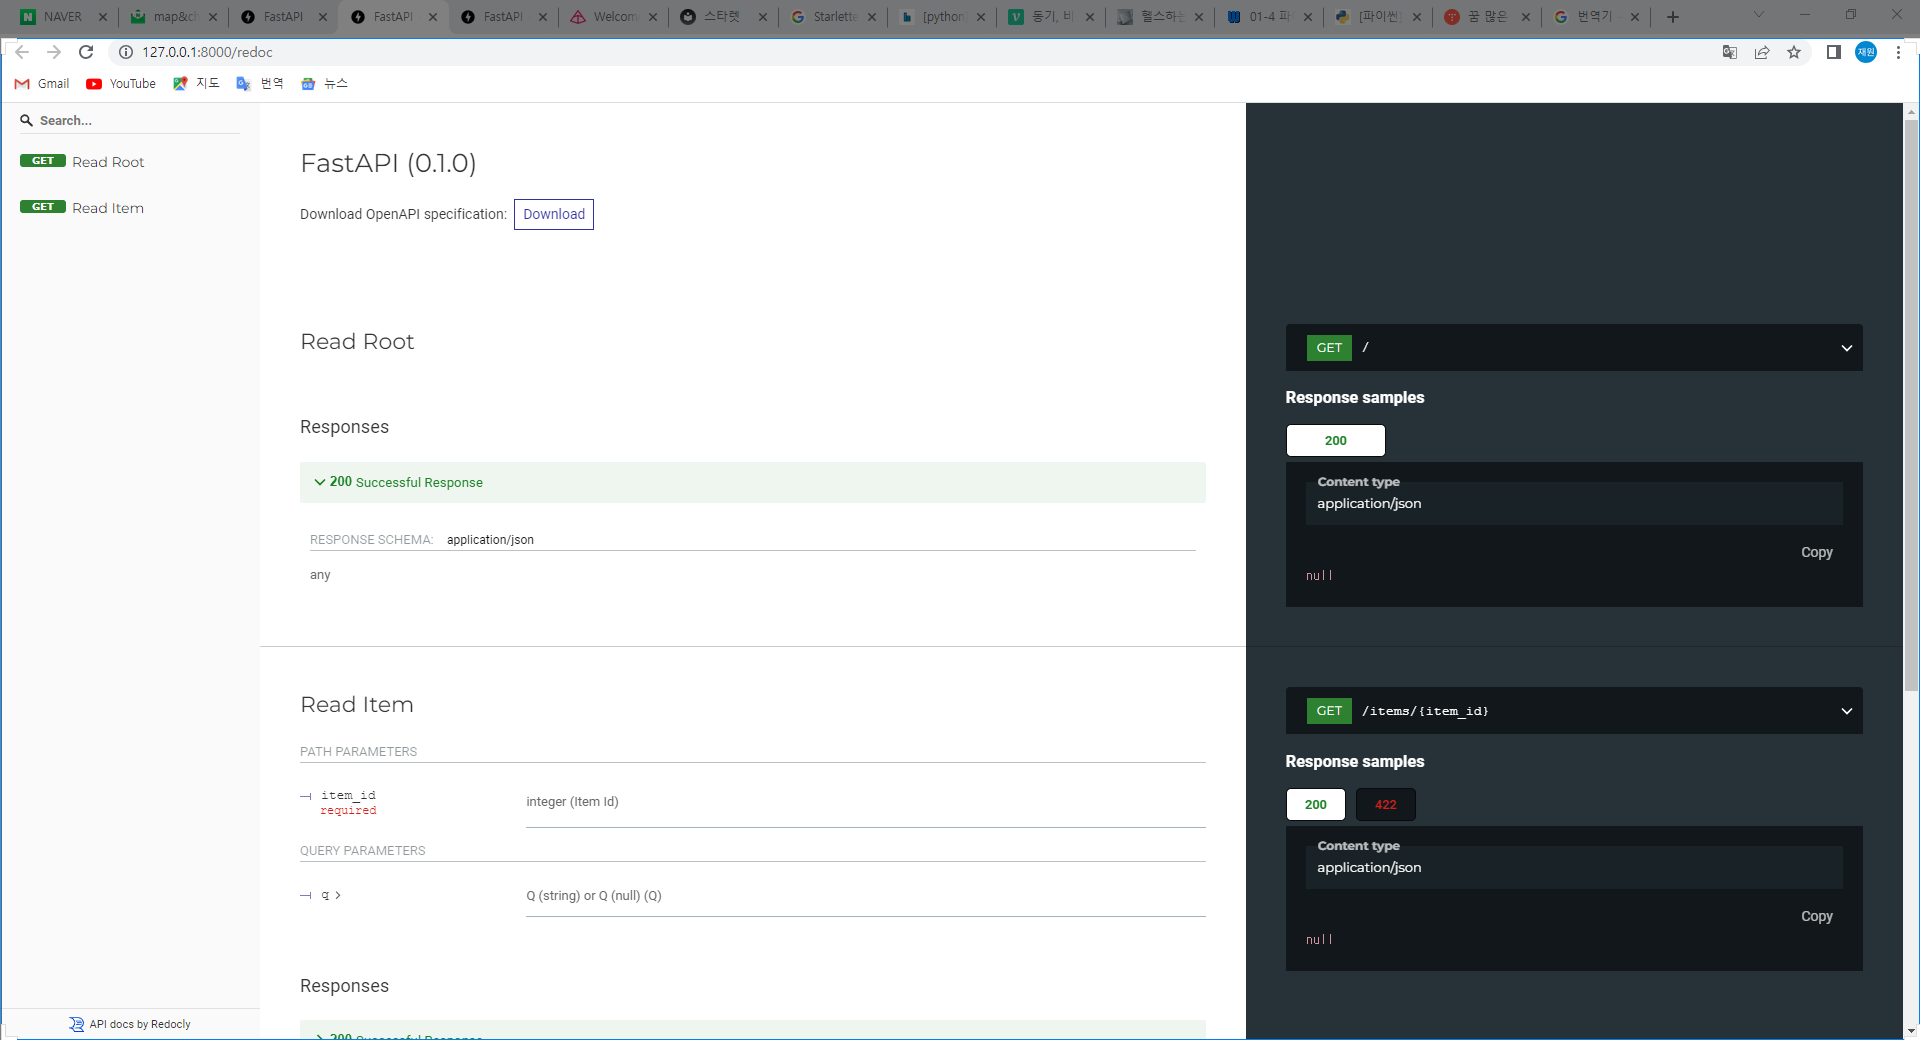Reload the Redoc page

click(x=86, y=52)
